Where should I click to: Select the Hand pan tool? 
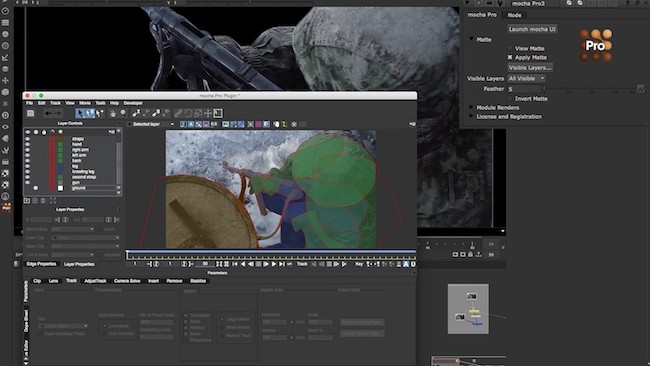point(113,113)
